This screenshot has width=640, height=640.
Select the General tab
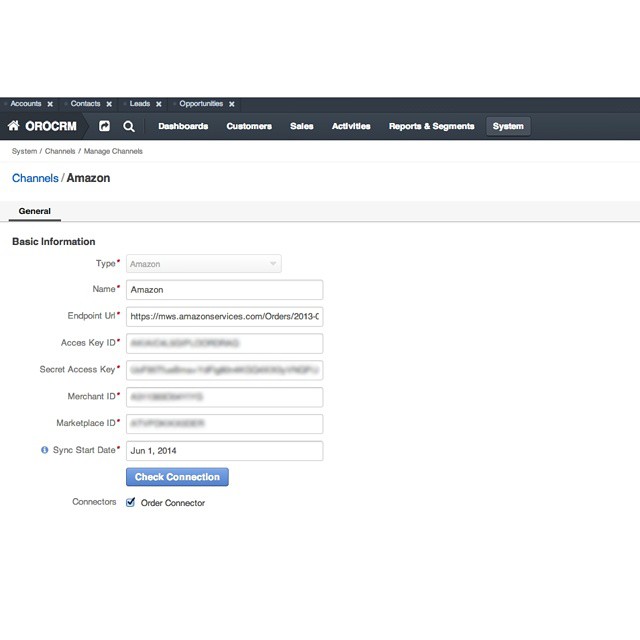pos(35,211)
